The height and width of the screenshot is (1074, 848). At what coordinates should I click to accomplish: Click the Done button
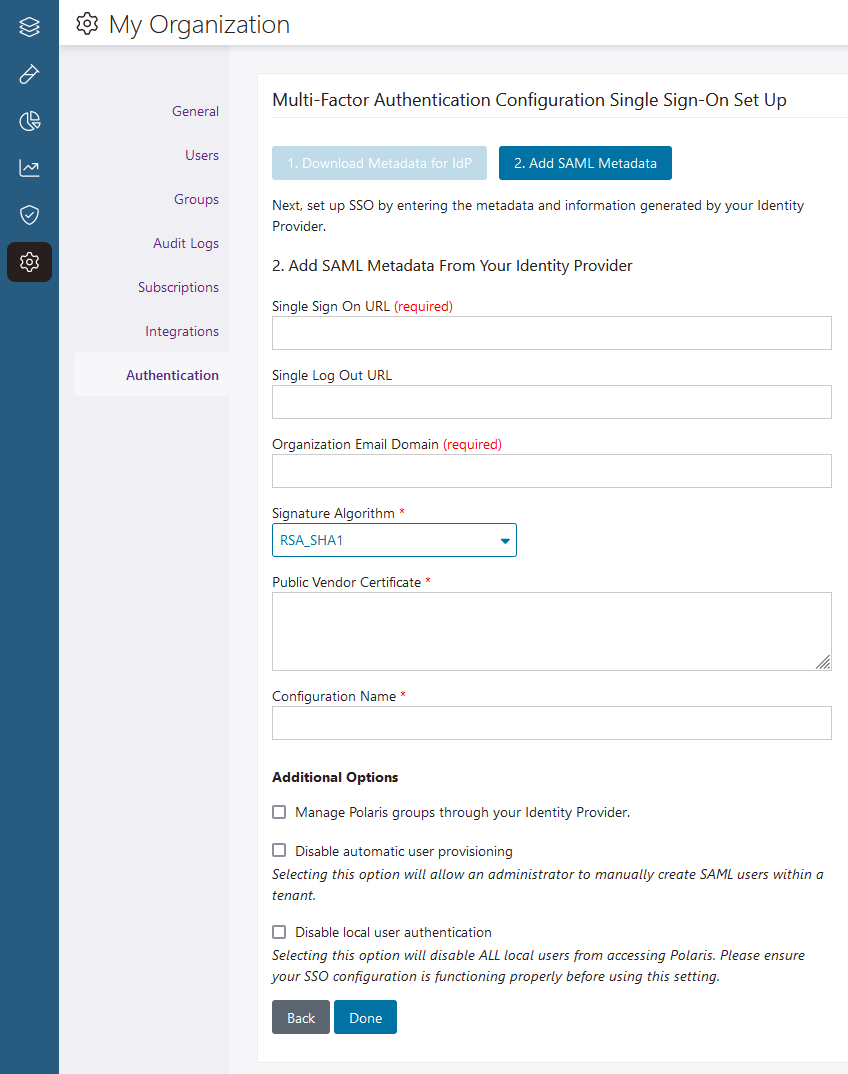coord(365,1018)
